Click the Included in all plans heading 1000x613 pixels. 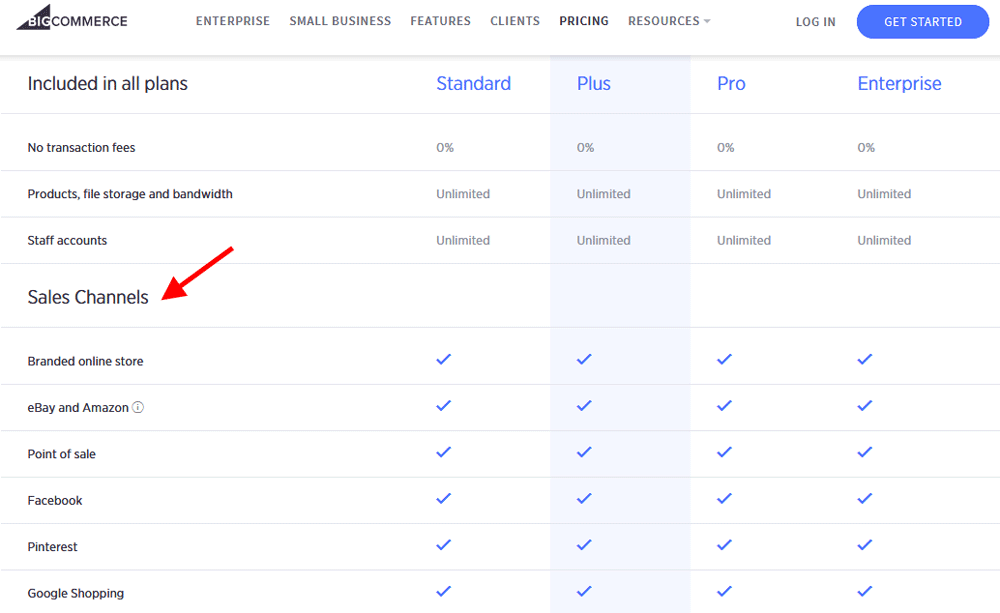[108, 84]
